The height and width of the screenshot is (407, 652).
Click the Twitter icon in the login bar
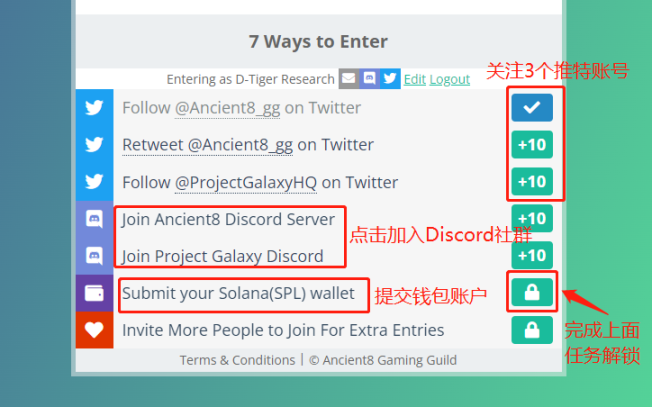point(390,79)
